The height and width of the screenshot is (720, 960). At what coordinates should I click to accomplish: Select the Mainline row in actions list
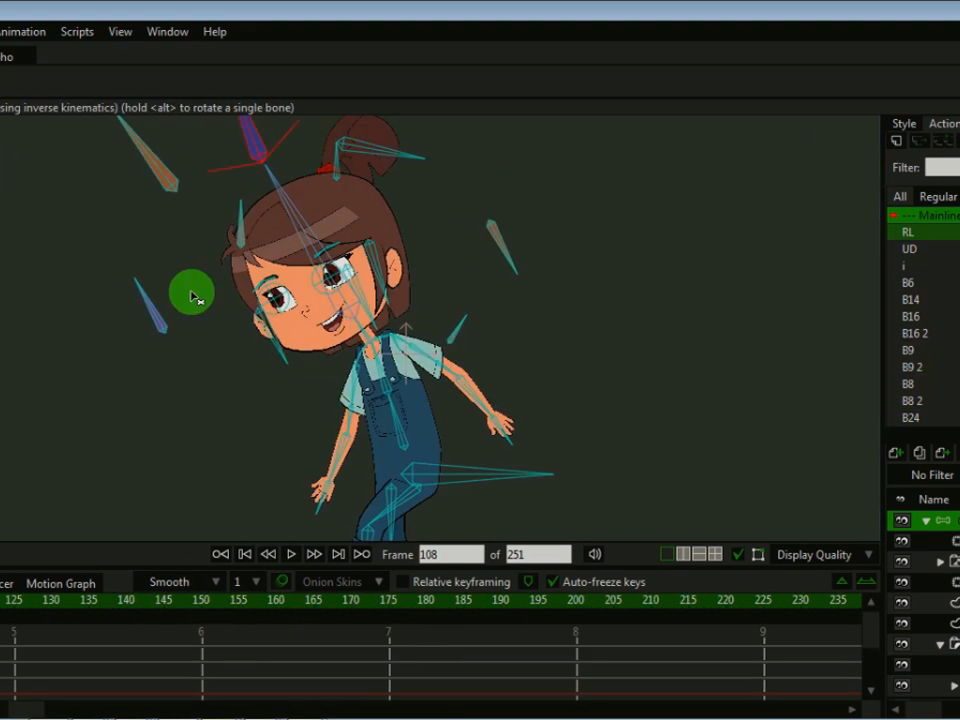point(923,216)
